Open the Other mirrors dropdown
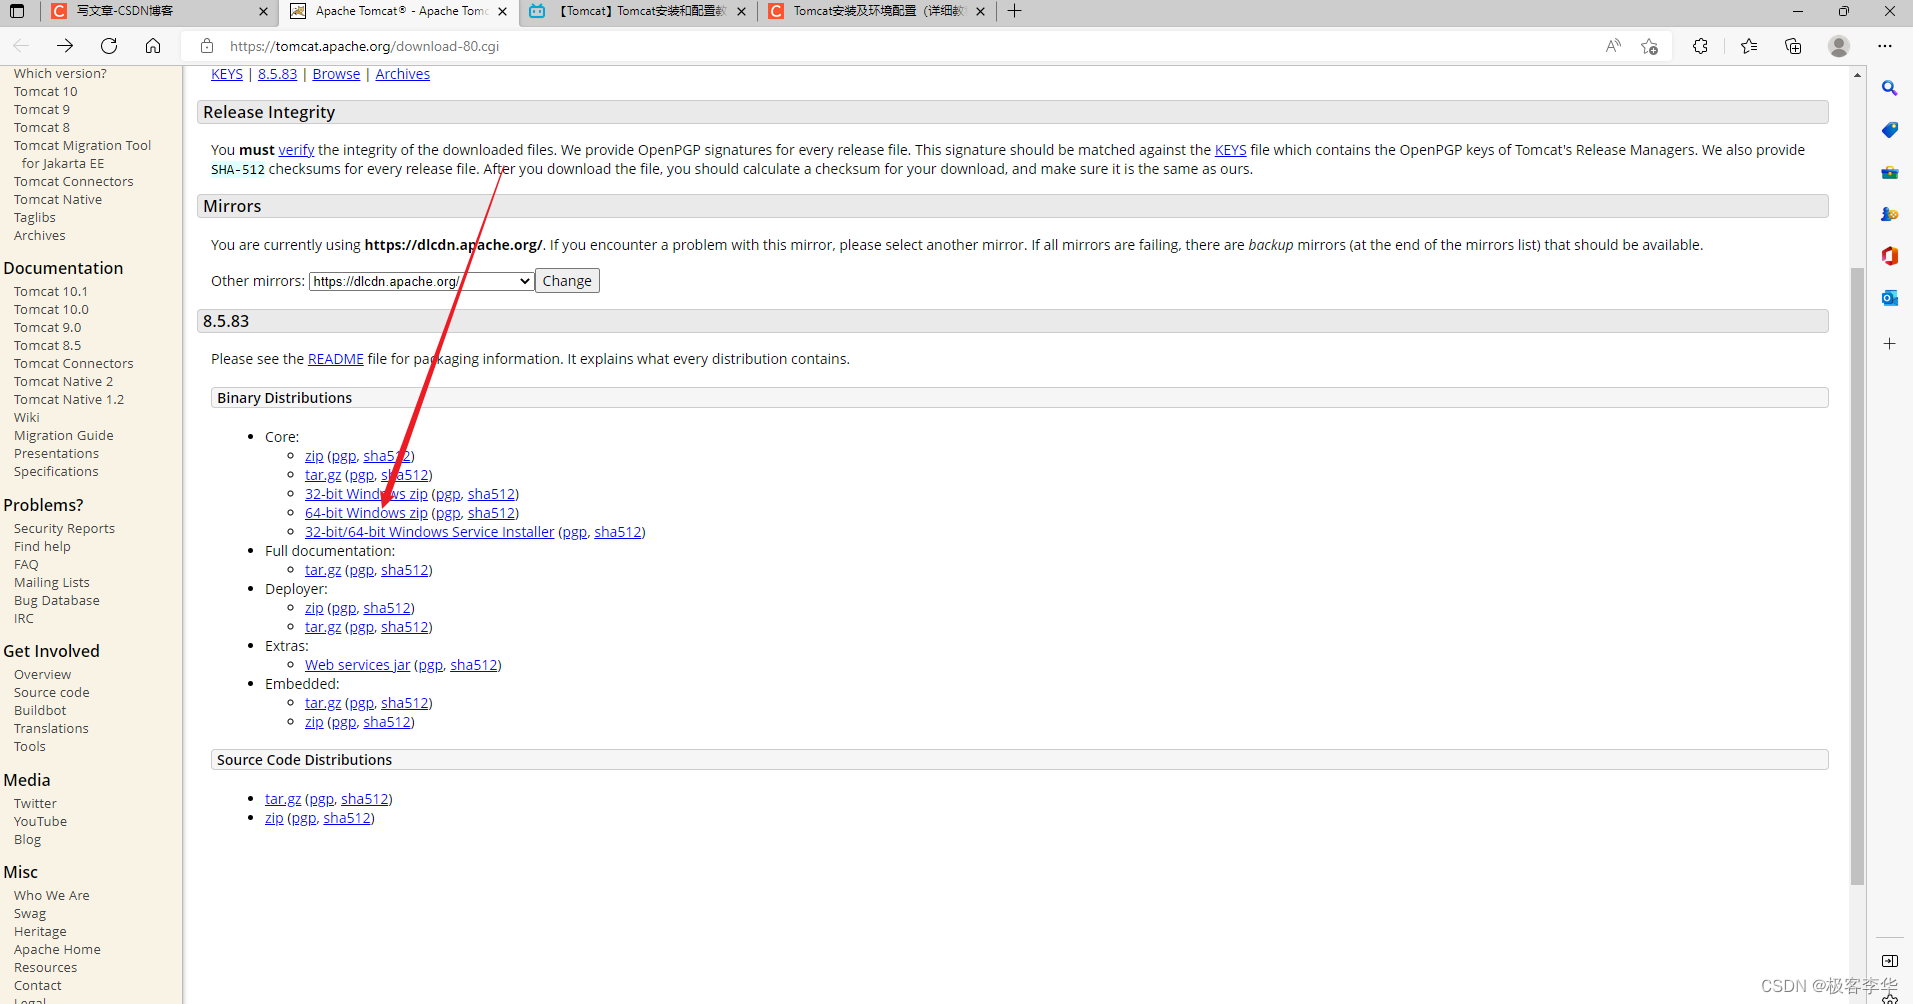This screenshot has width=1913, height=1004. [421, 281]
